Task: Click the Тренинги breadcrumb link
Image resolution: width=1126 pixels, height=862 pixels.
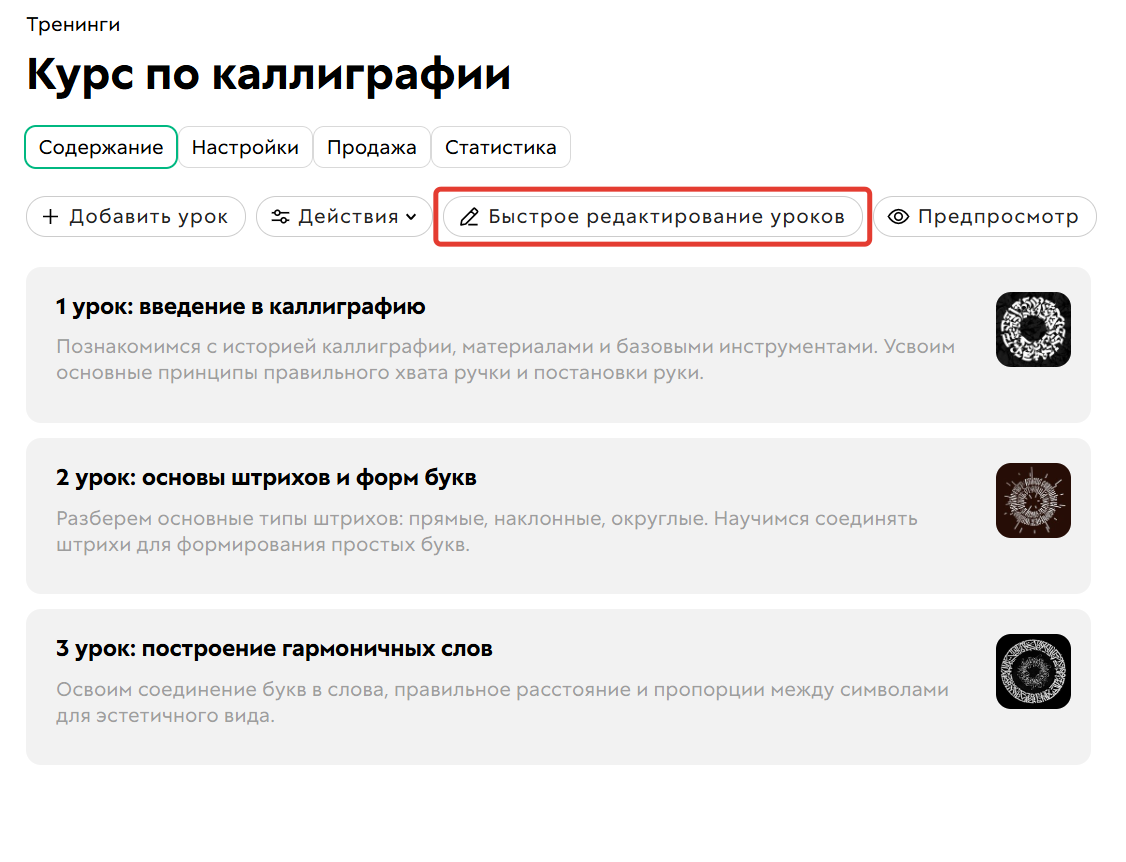Action: pyautogui.click(x=74, y=24)
